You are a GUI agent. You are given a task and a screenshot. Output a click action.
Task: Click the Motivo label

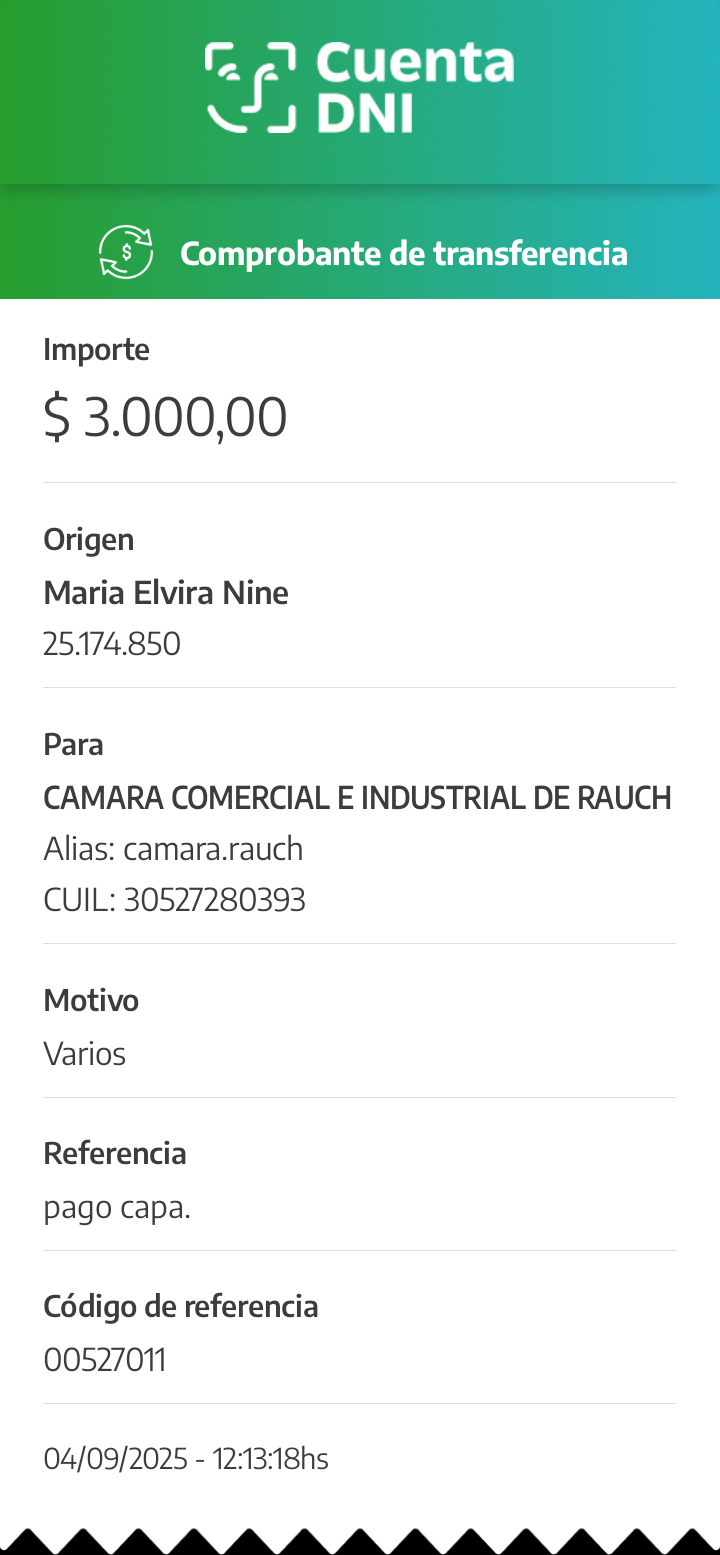(x=91, y=1000)
